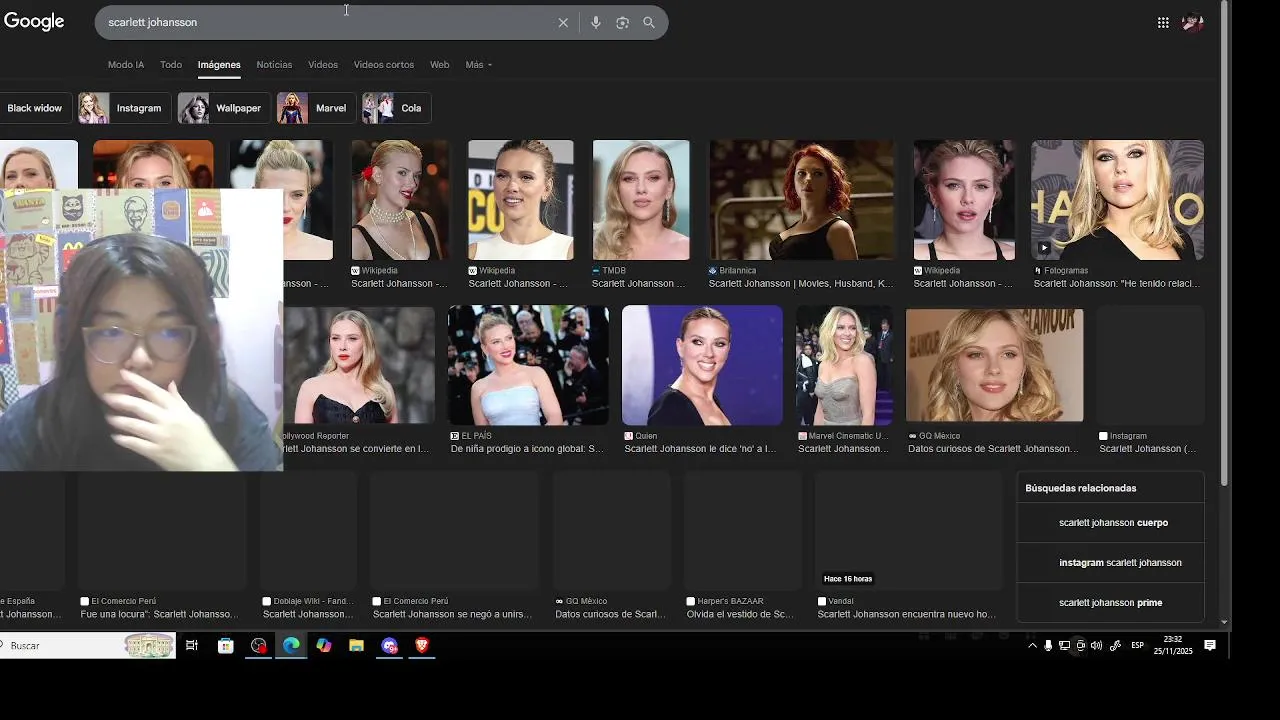Show hidden tray icons chevron

[x=1032, y=646]
